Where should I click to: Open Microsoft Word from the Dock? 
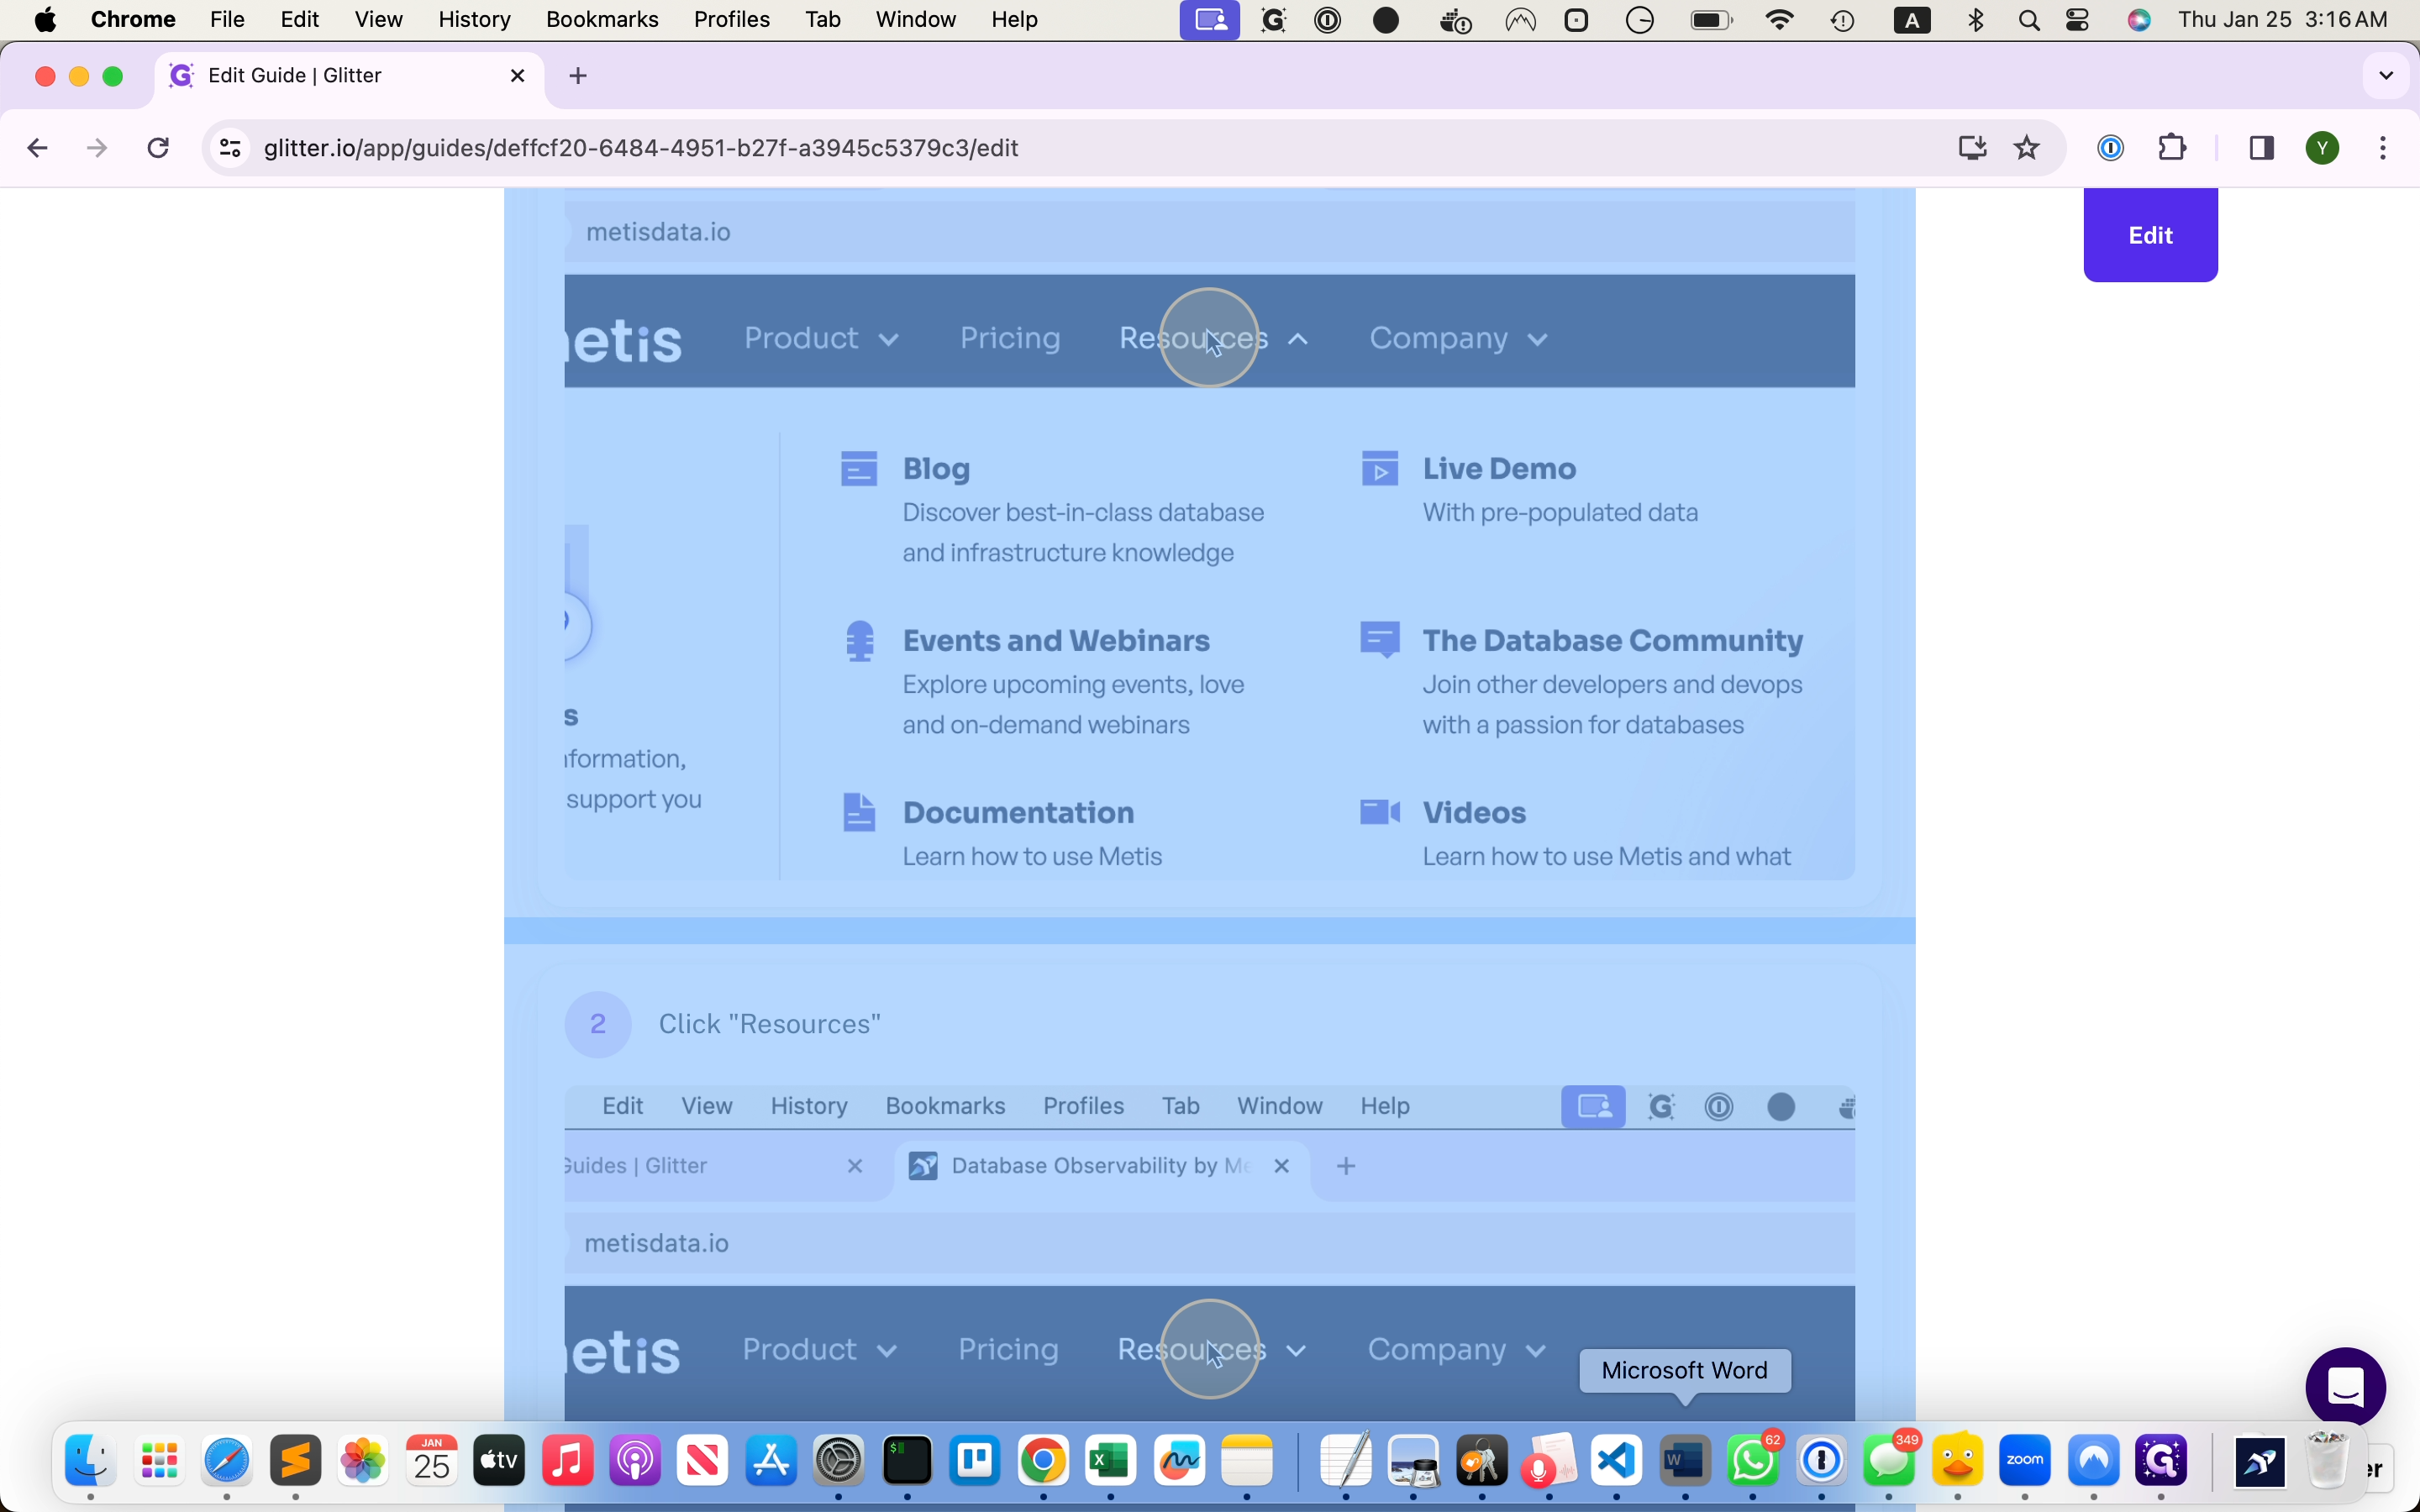point(1686,1462)
